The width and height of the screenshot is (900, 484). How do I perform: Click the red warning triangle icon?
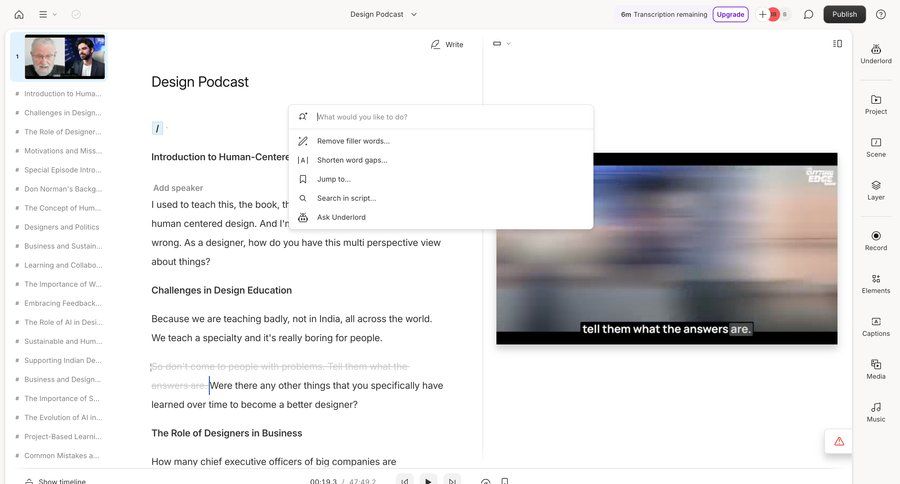pos(839,442)
